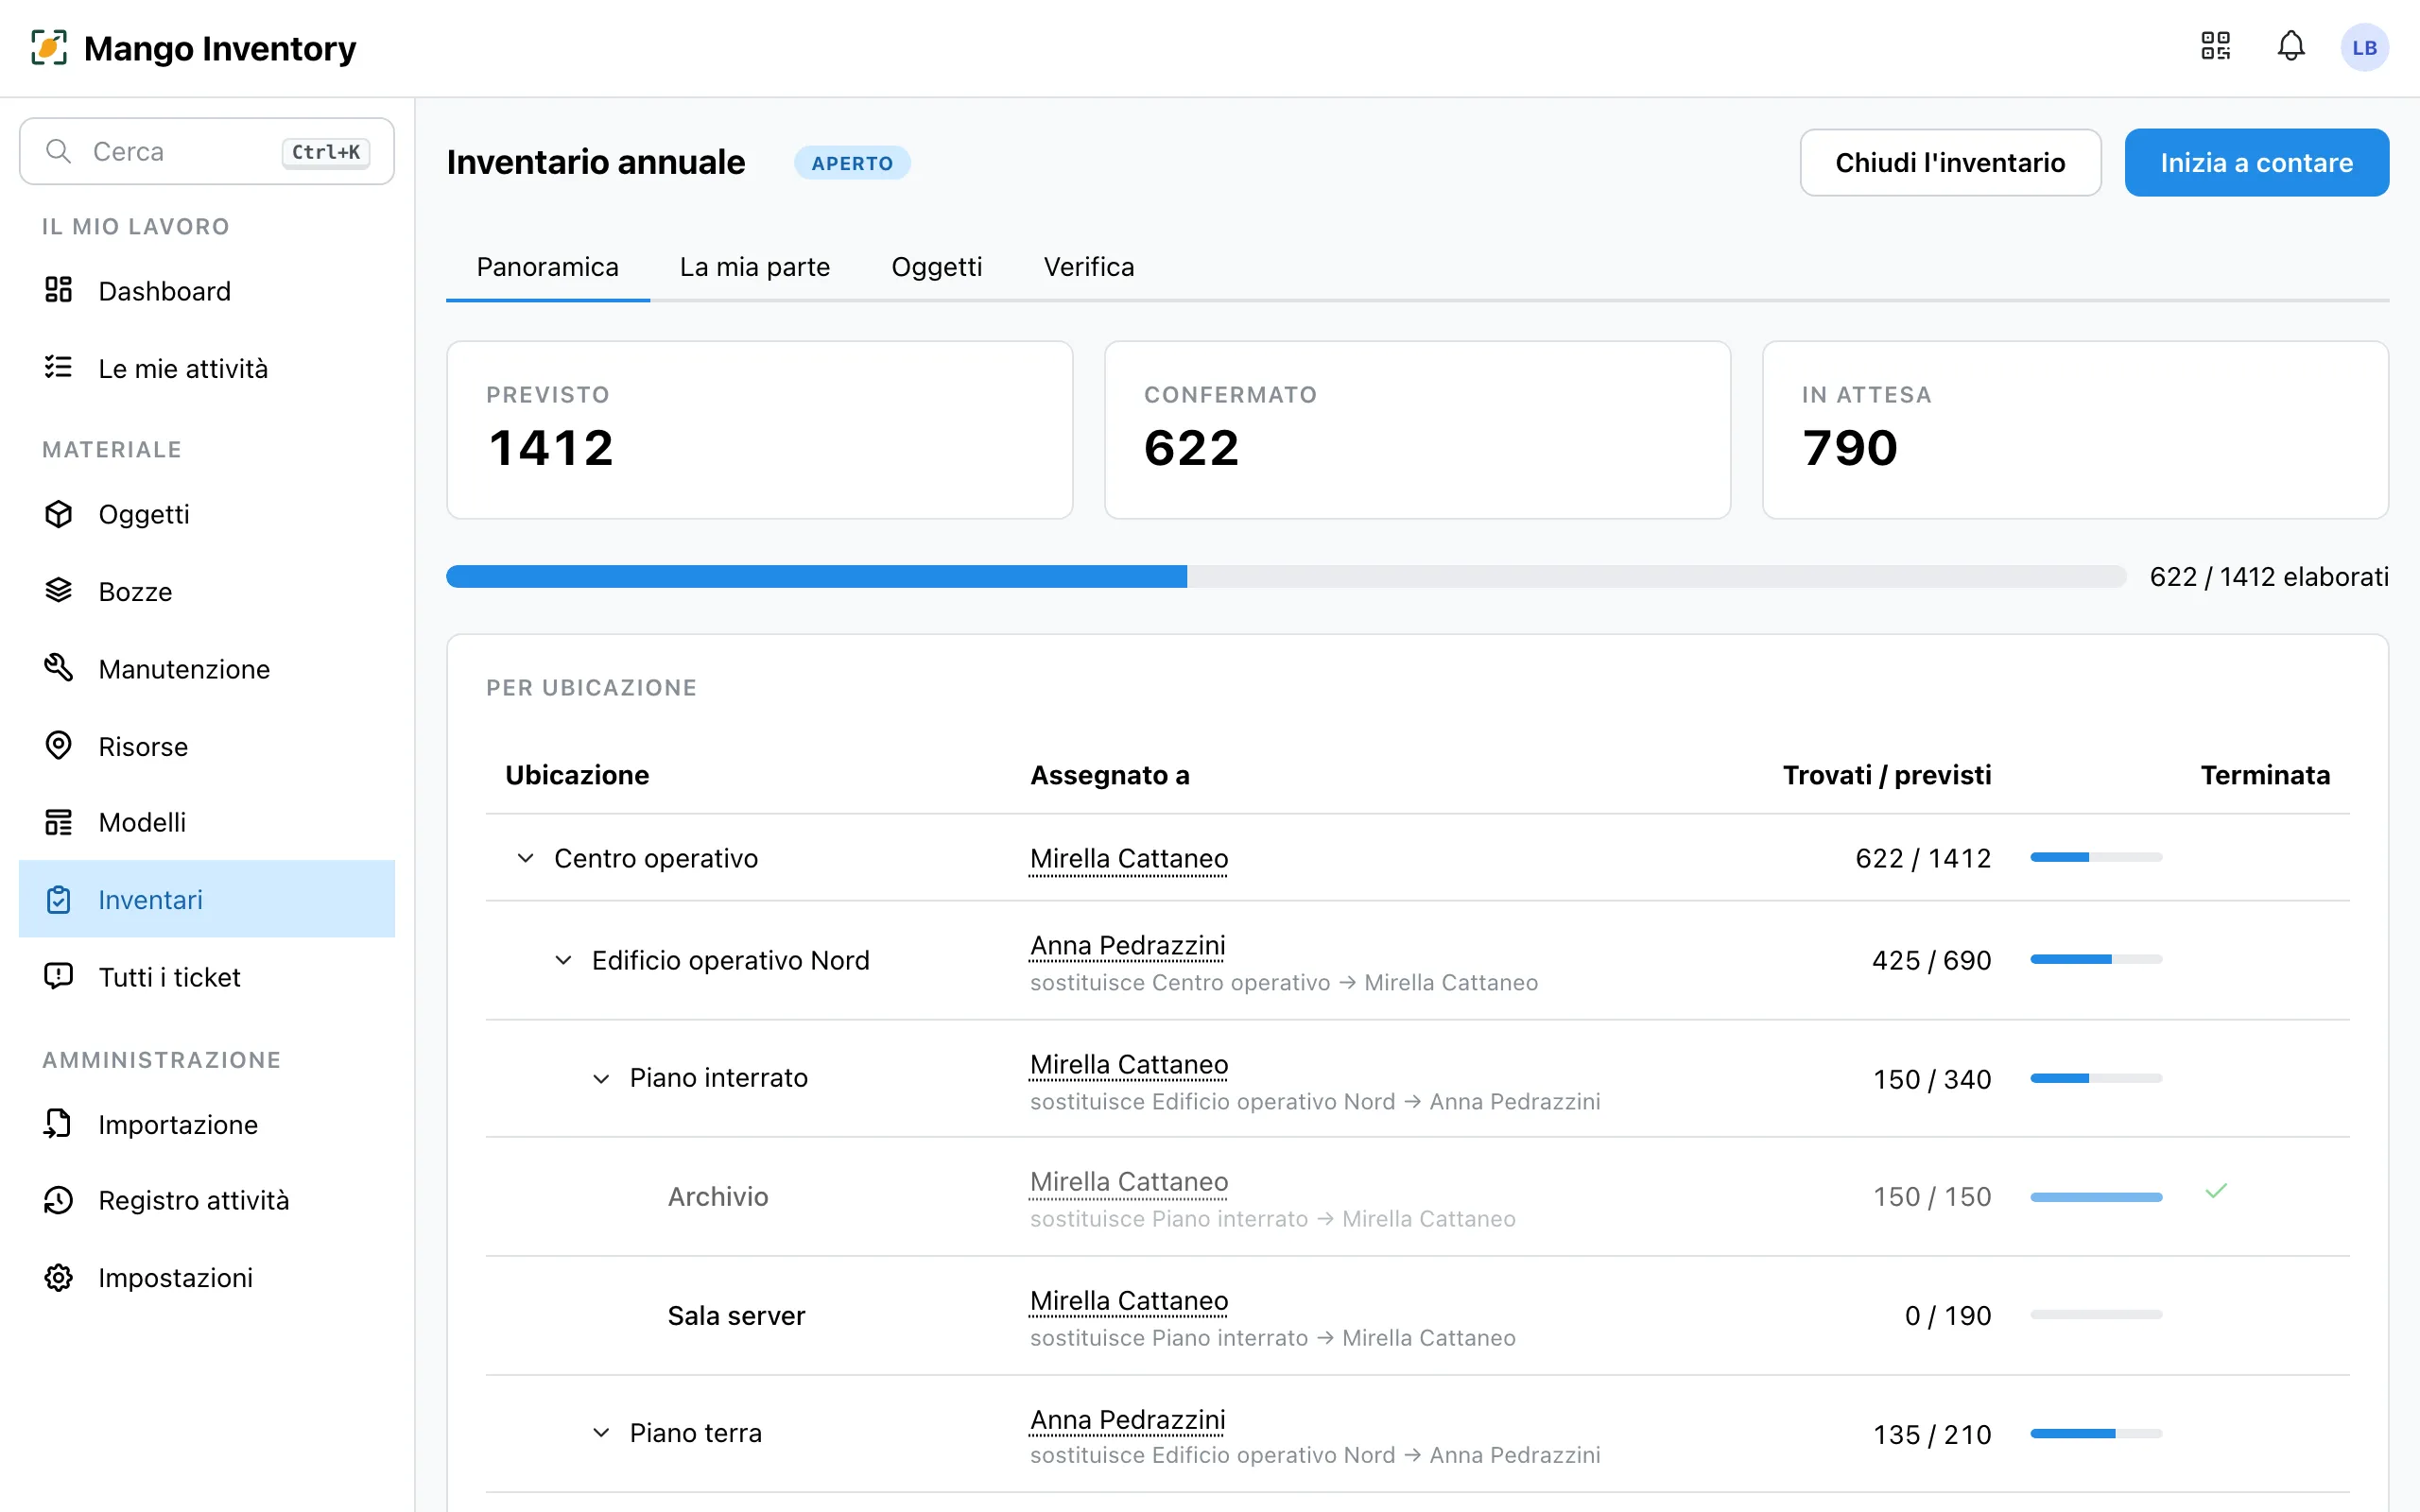Click the Importazione file icon
Viewport: 2420px width, 1512px height.
click(58, 1123)
